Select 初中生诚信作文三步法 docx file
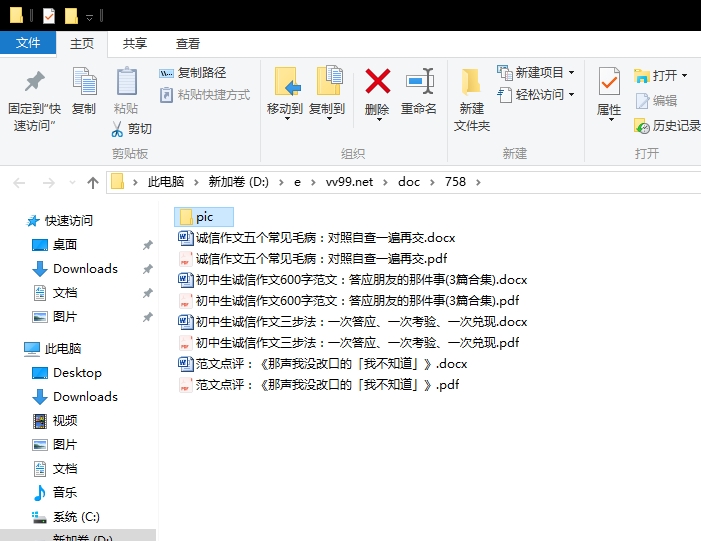Image resolution: width=701 pixels, height=541 pixels. [x=353, y=322]
